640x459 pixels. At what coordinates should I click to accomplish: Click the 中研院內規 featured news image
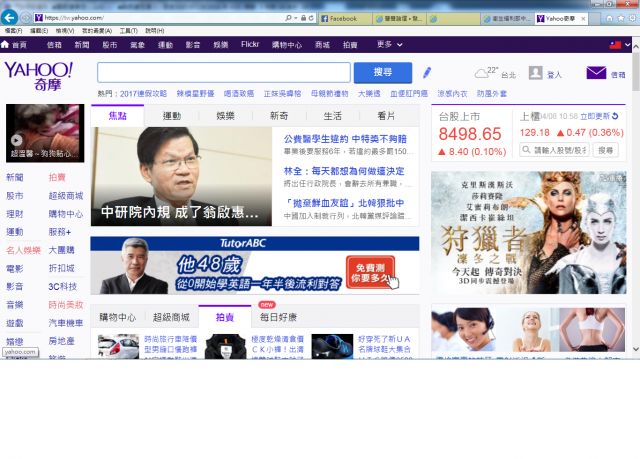[181, 176]
